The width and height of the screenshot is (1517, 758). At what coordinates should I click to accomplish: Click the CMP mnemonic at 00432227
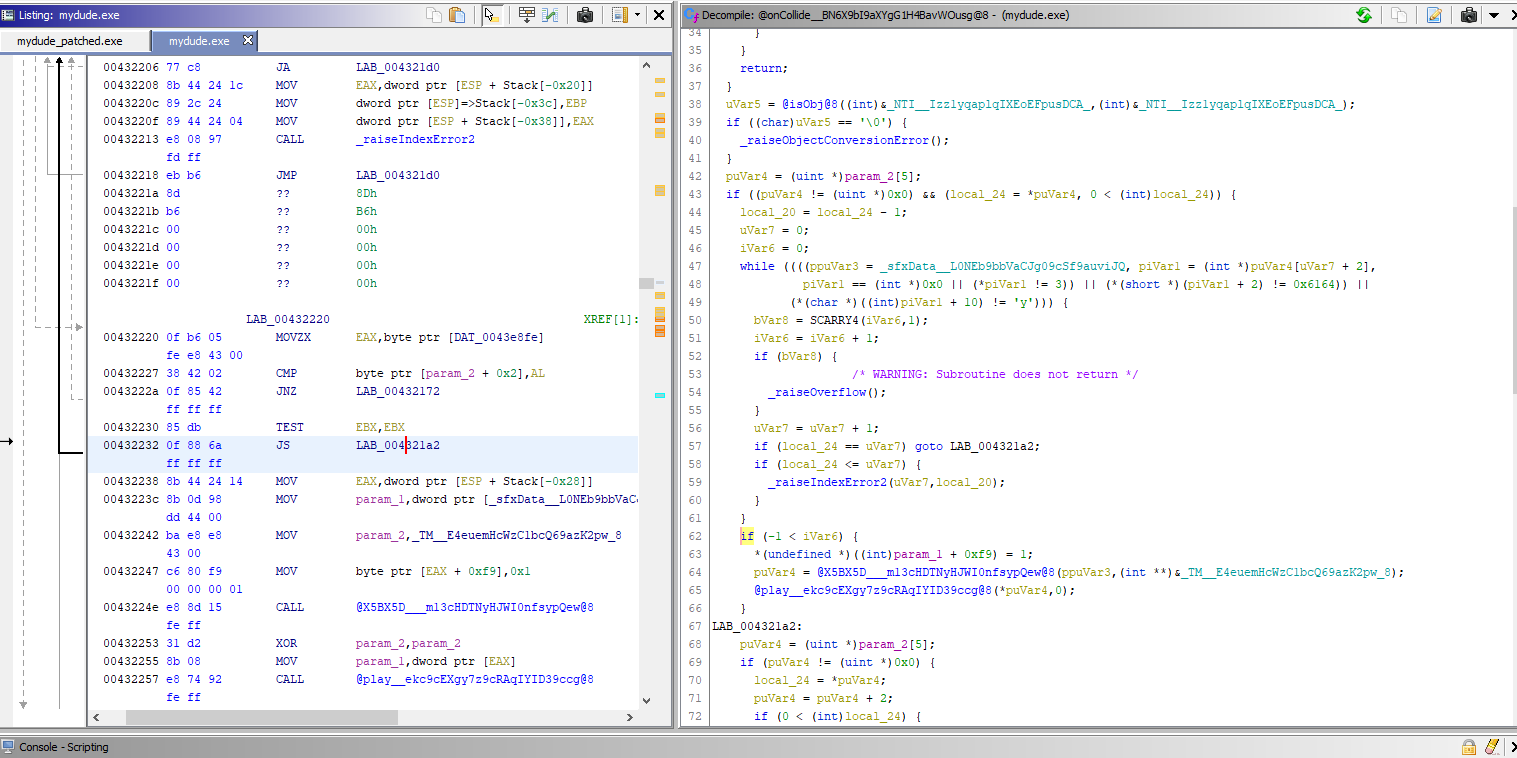point(287,373)
